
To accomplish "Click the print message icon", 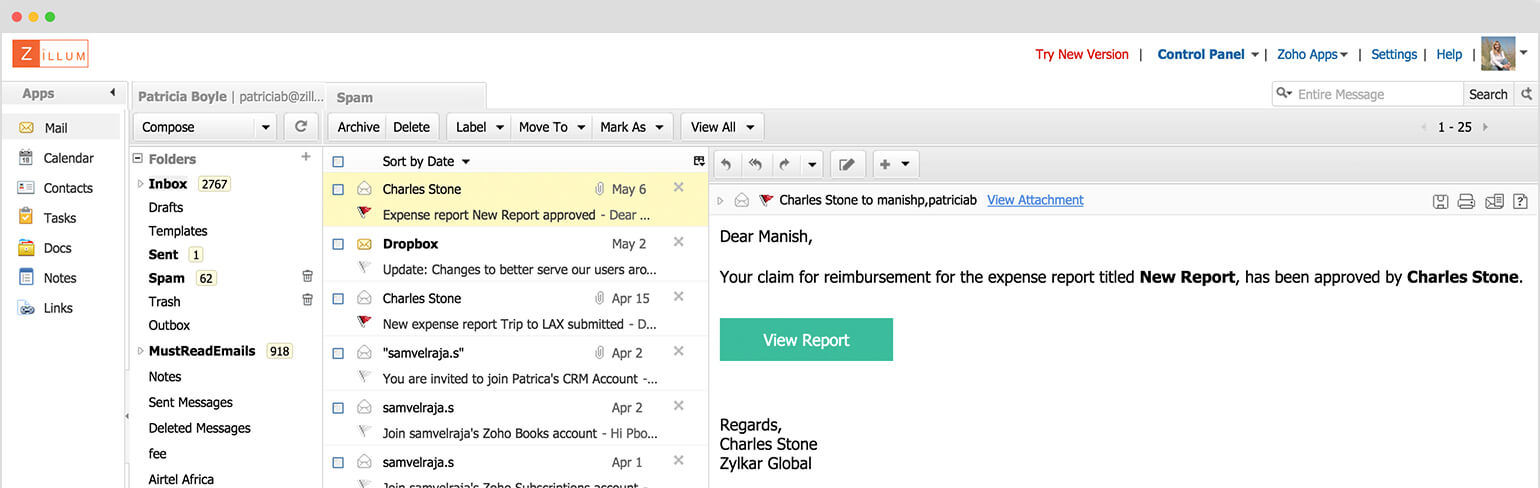I will tap(1467, 201).
